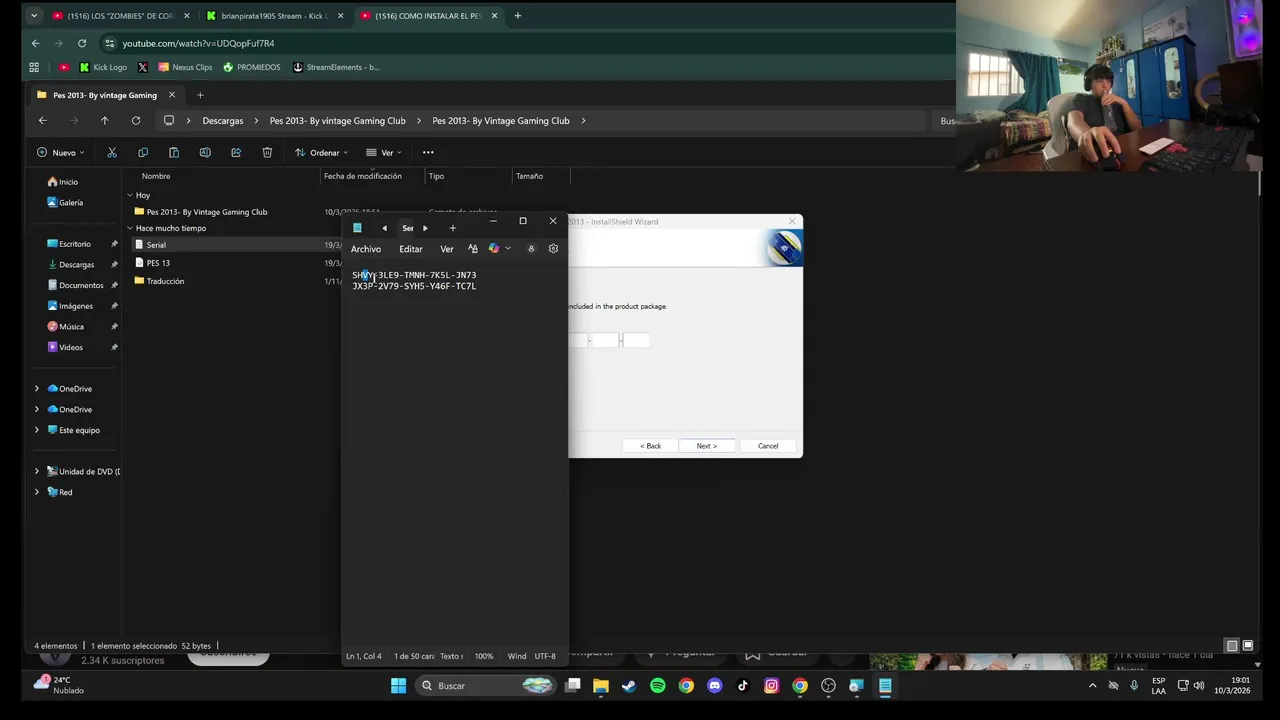Go up one folder level in Explorer
Screen dimensions: 1280x720
[104, 120]
